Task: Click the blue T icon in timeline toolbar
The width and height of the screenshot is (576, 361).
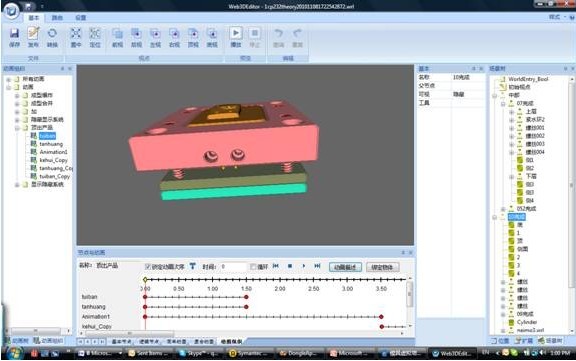Action: tap(192, 266)
